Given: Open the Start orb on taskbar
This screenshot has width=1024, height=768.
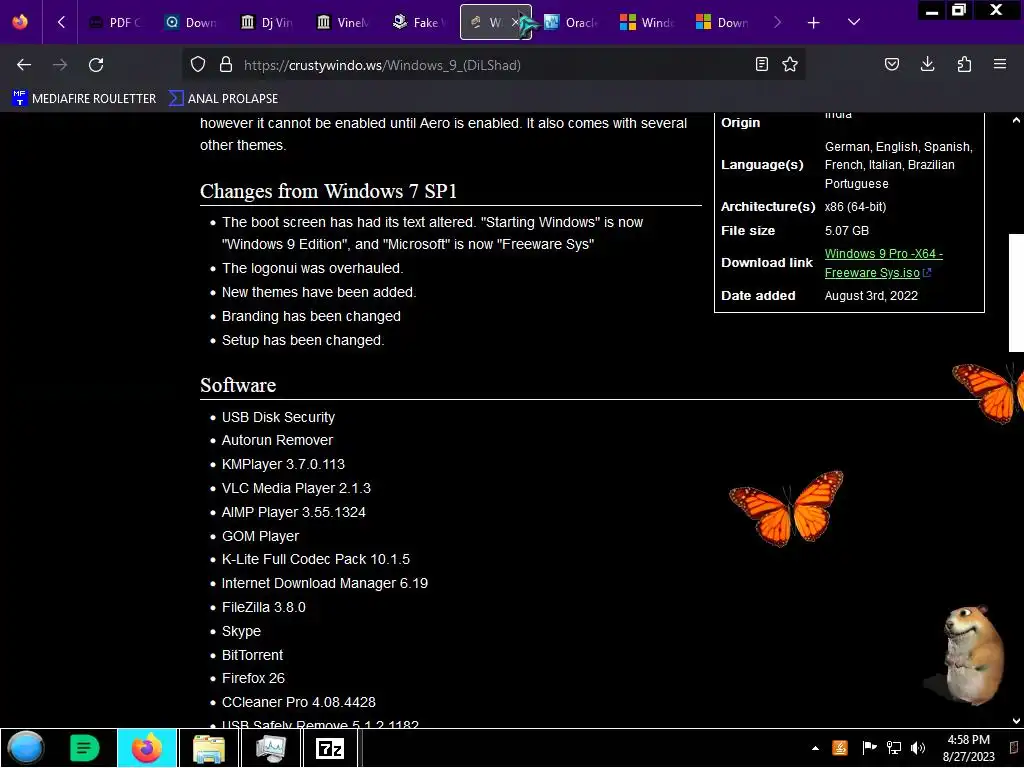Looking at the screenshot, I should [25, 748].
